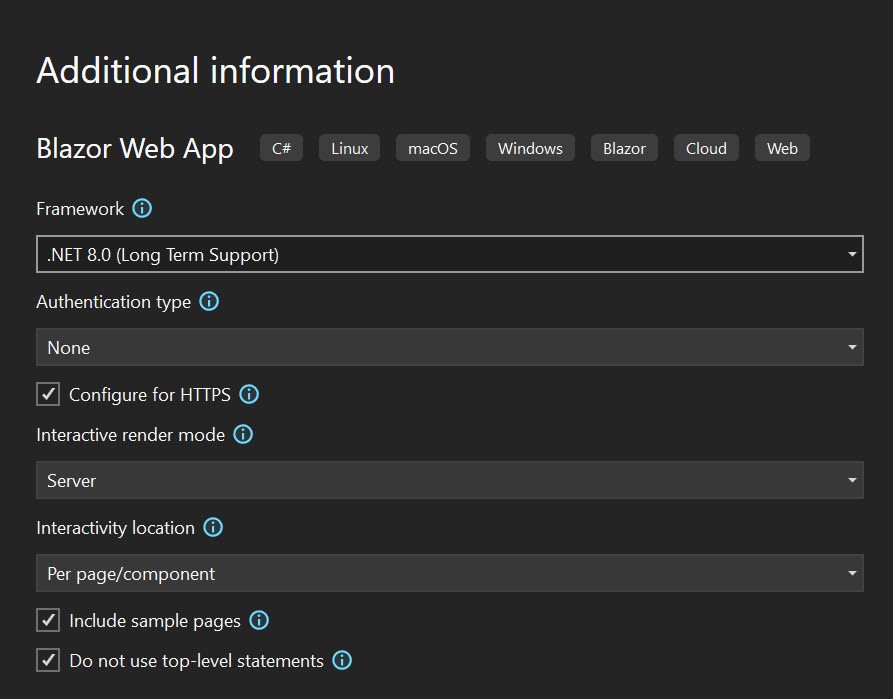Click the Authentication type info icon

click(x=209, y=301)
